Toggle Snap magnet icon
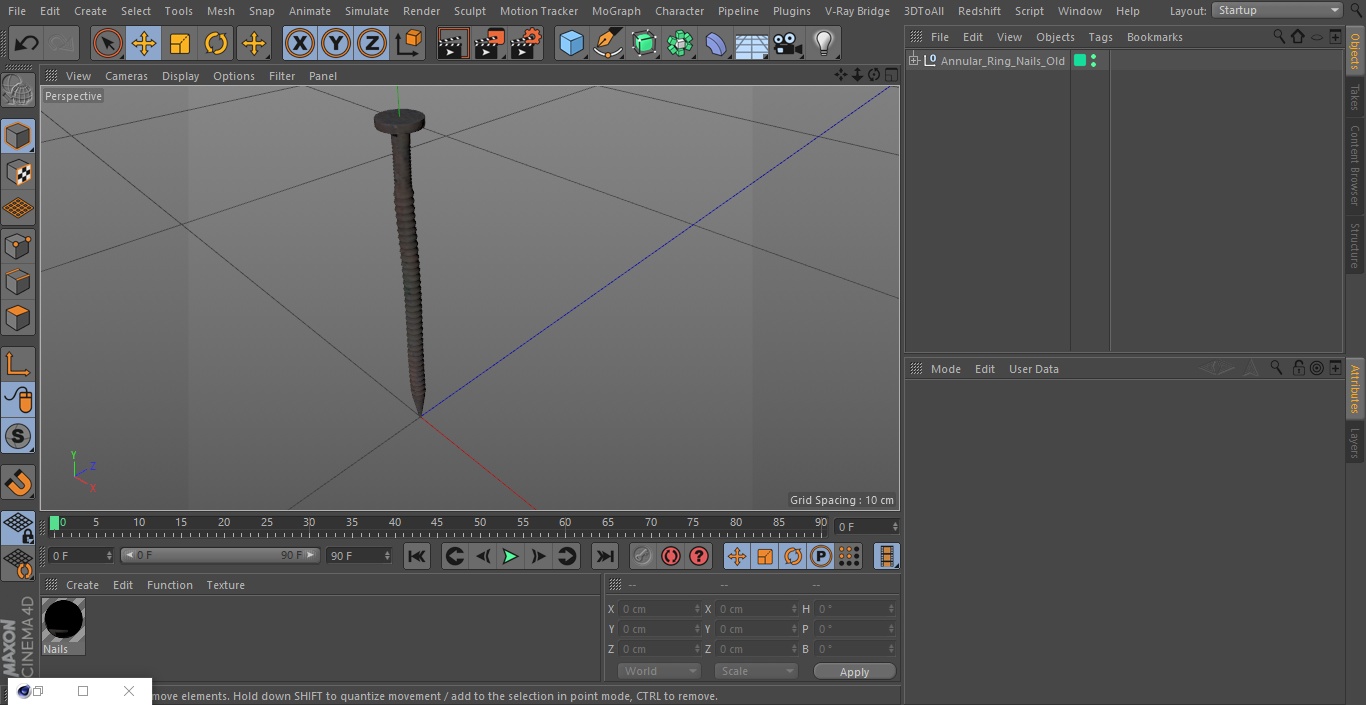 (18, 482)
